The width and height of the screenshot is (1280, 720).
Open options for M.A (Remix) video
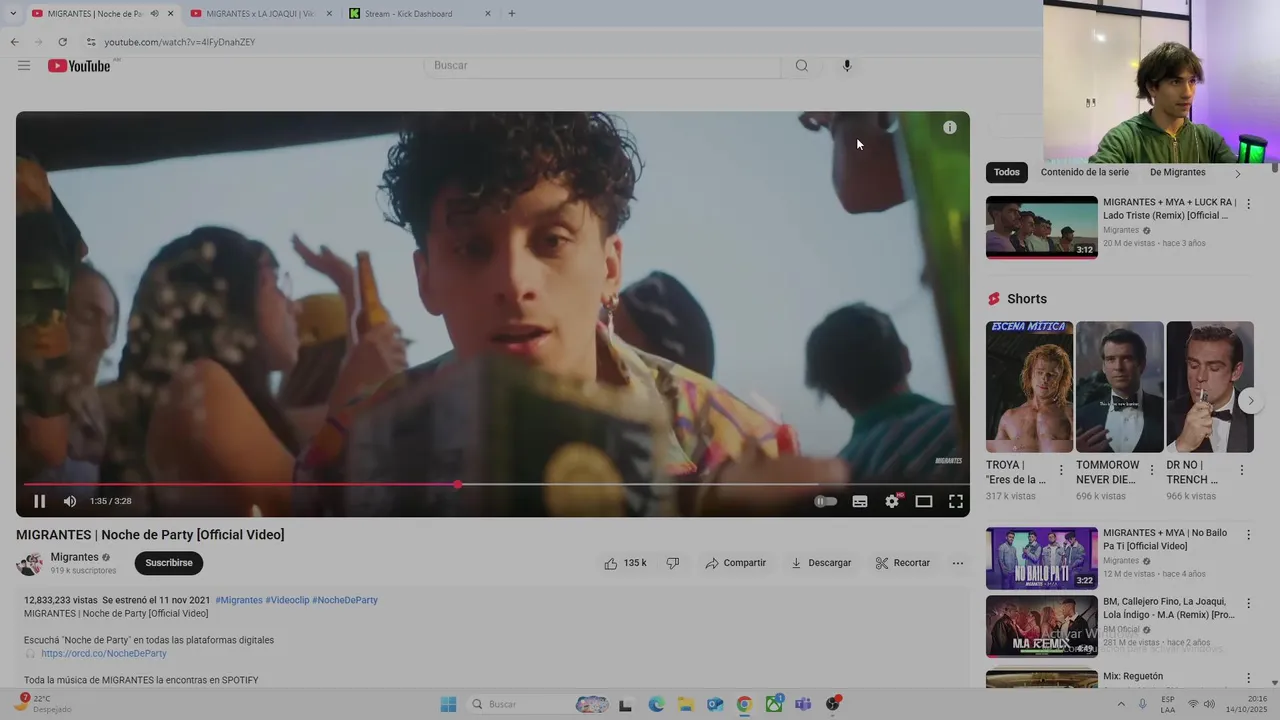click(x=1248, y=604)
